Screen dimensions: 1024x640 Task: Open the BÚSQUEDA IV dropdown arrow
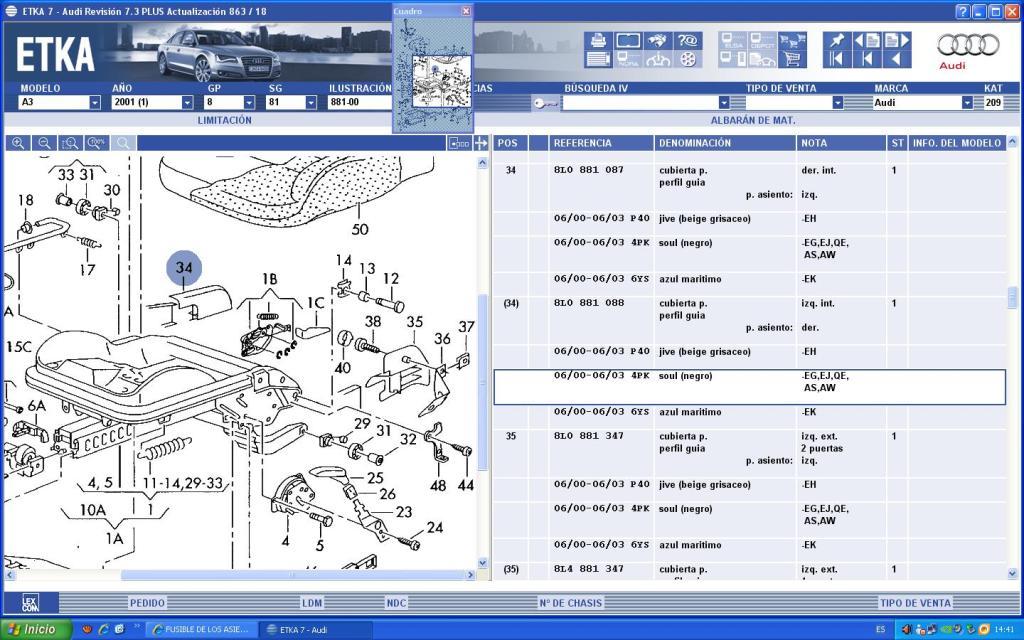point(724,103)
